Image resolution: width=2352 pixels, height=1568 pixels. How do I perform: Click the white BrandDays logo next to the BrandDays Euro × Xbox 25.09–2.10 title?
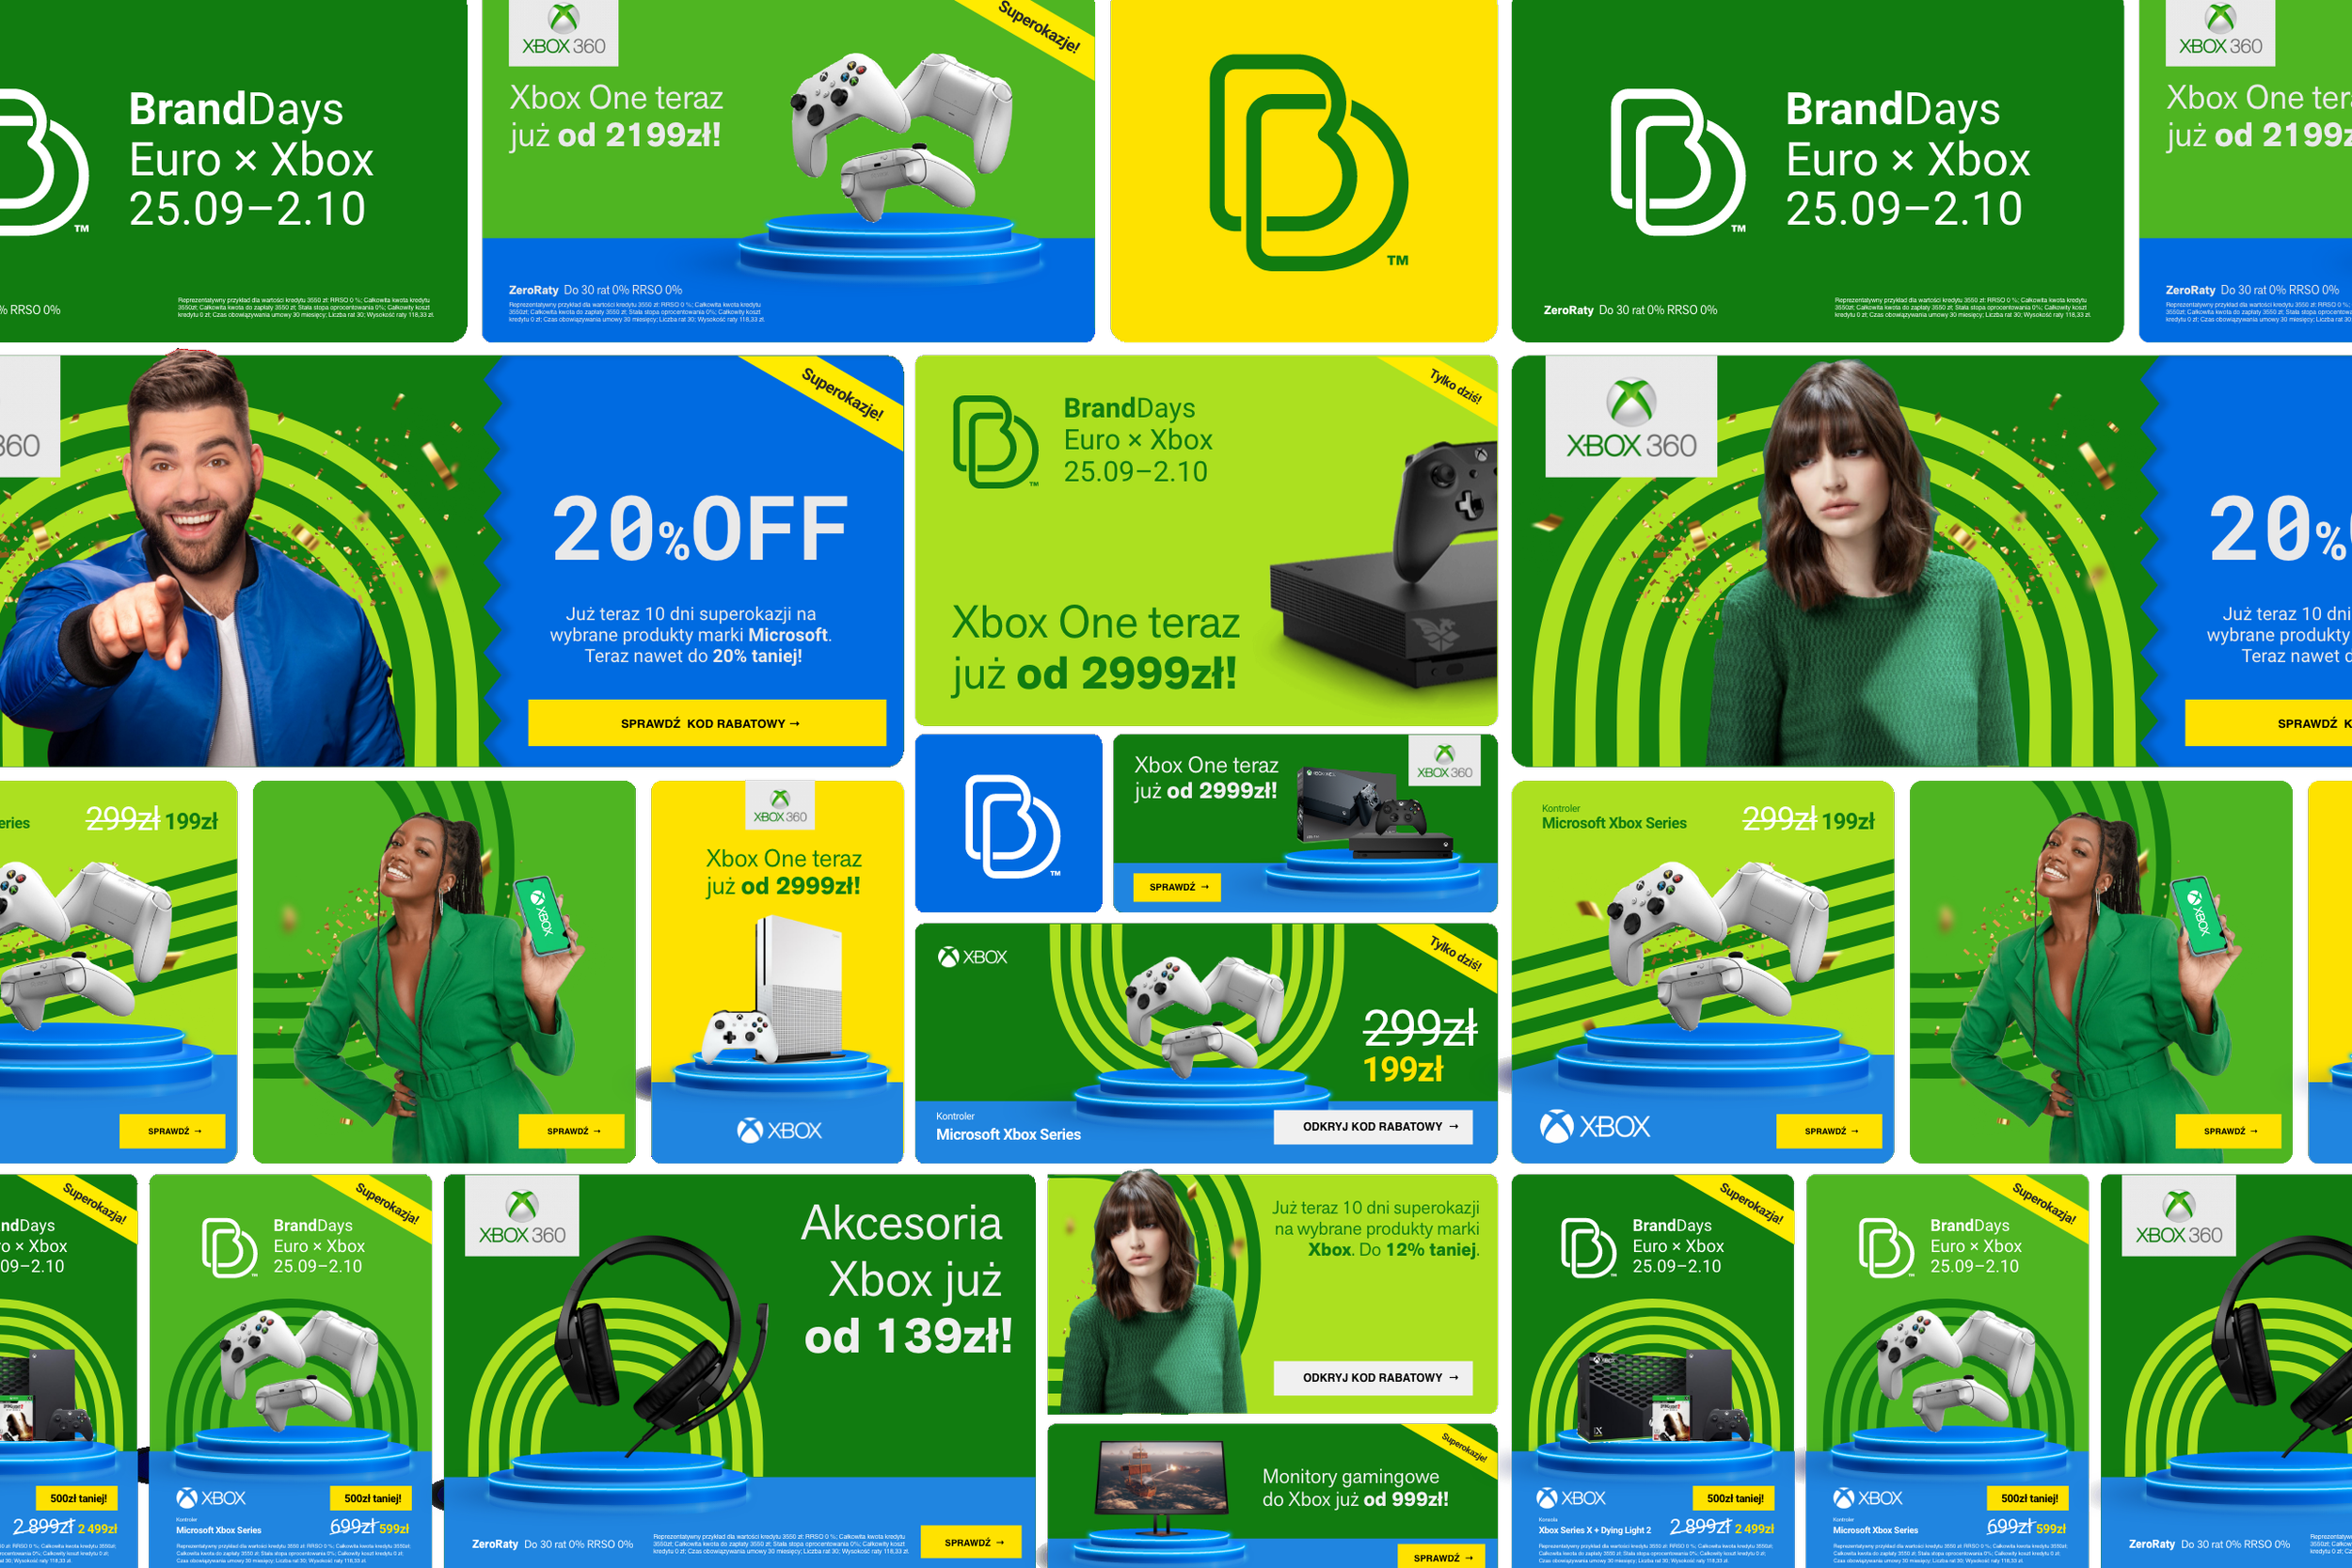pos(1677,161)
